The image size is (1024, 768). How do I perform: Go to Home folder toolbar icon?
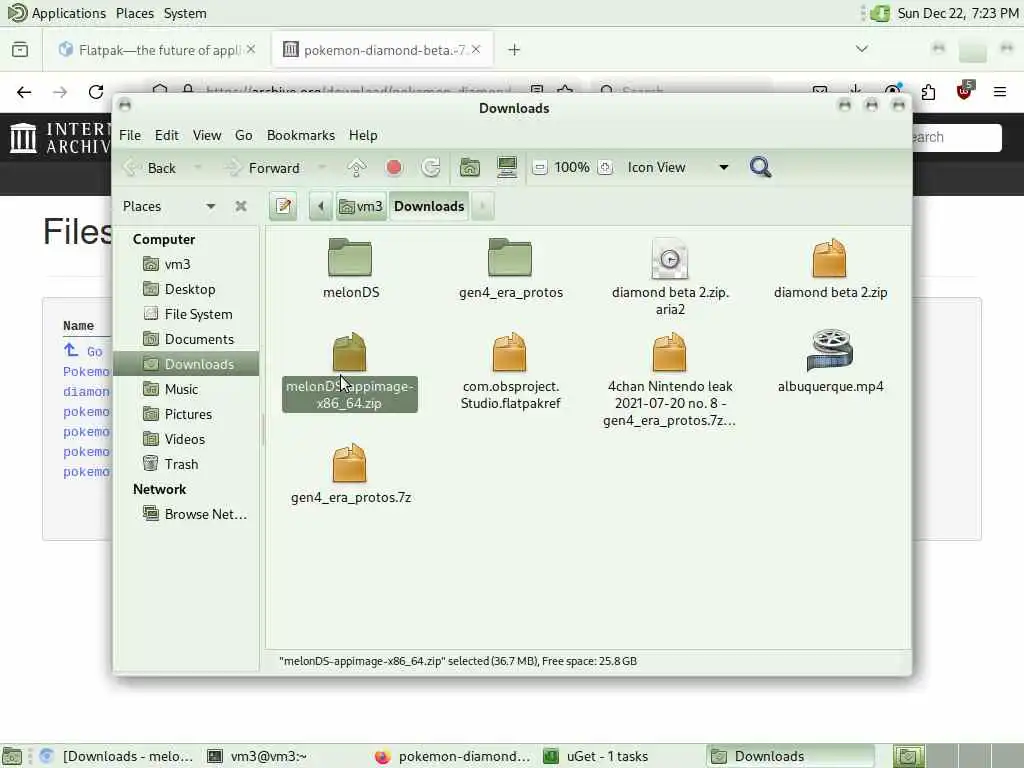(470, 168)
